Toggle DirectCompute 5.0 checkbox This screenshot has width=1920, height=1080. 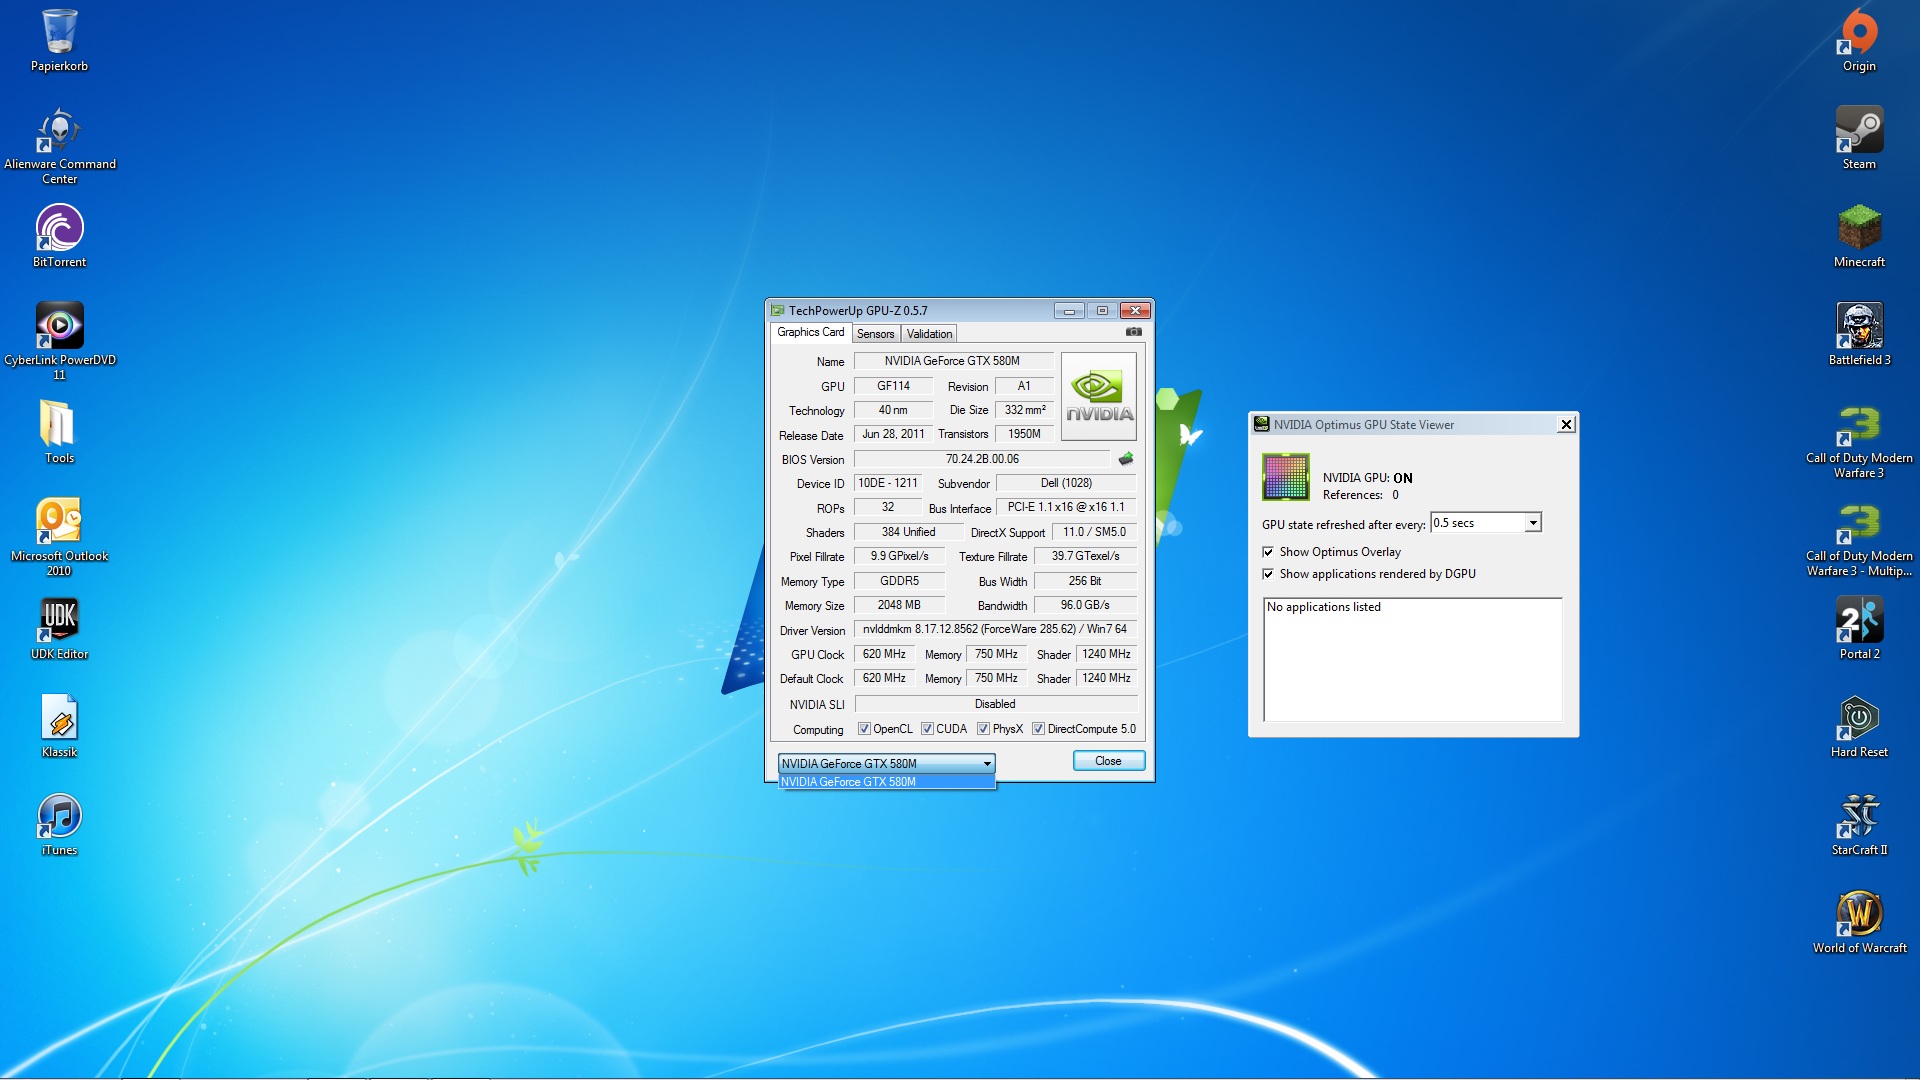(x=1038, y=729)
